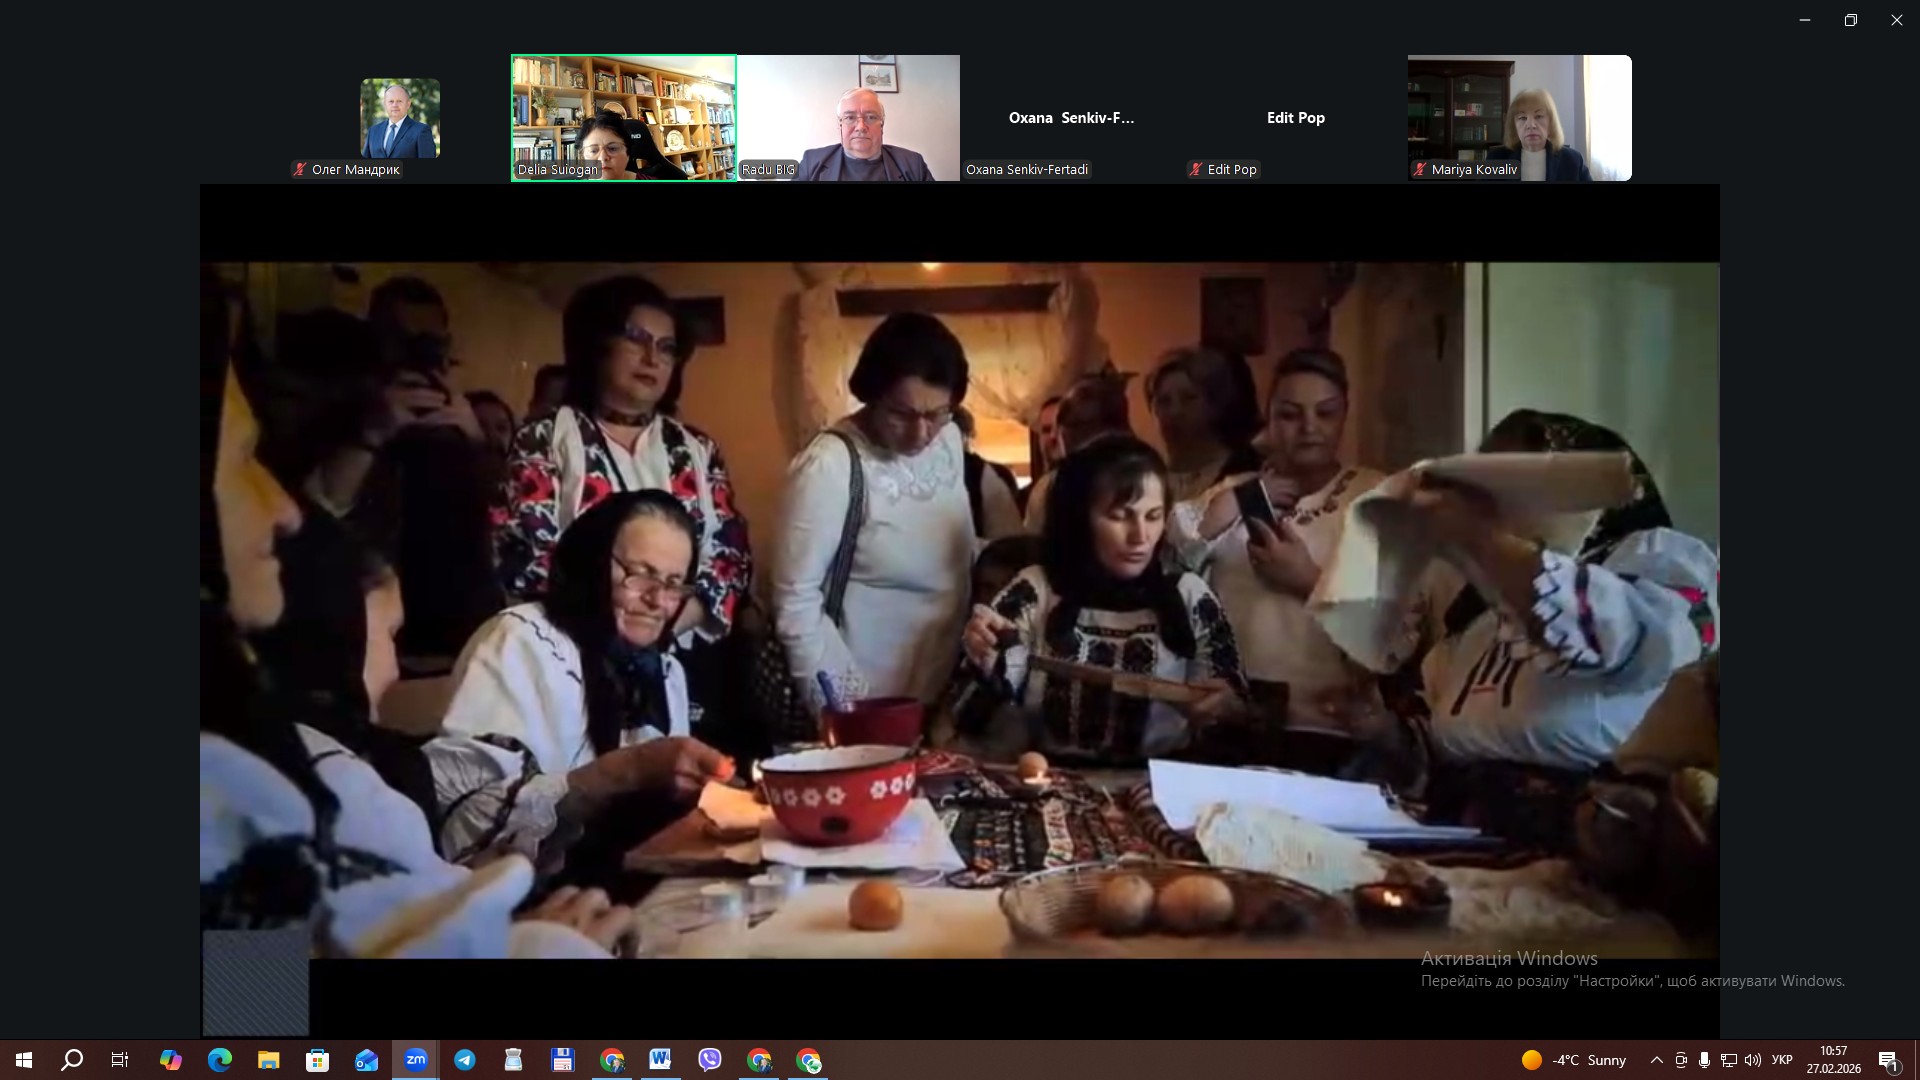This screenshot has height=1080, width=1920.
Task: Toggle the system volume speaker icon
Action: 1752,1060
